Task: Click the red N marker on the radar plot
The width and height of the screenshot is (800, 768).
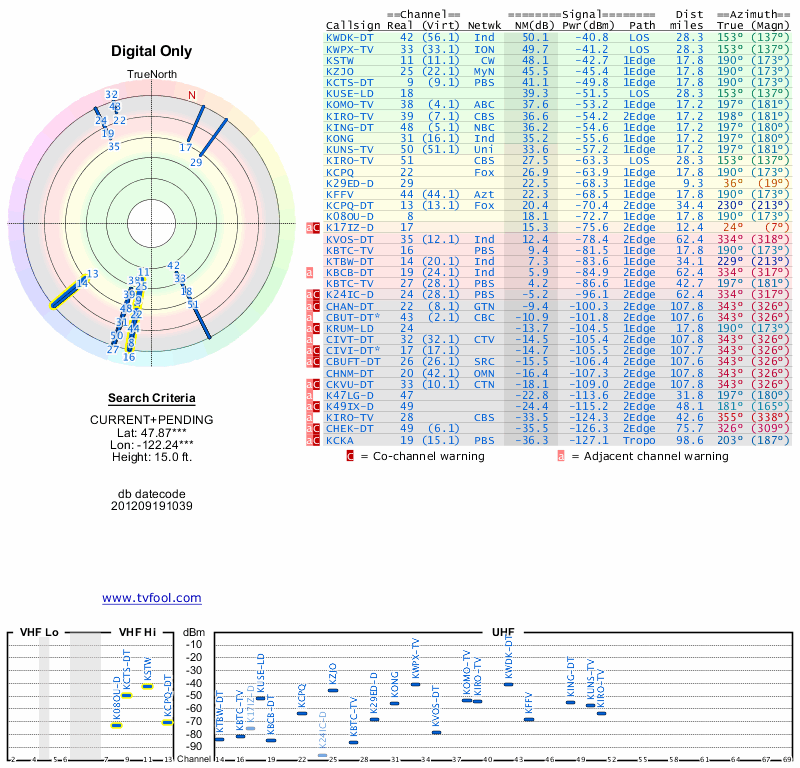Action: tap(192, 96)
